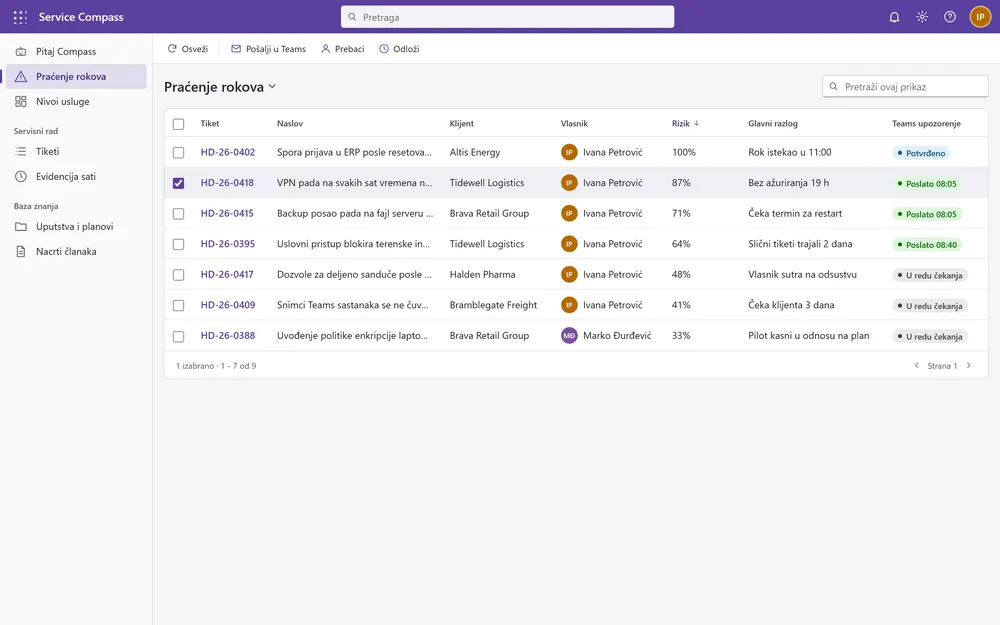Viewport: 1000px width, 625px height.
Task: Open ticket link HD-26-0388
Action: pyautogui.click(x=228, y=336)
